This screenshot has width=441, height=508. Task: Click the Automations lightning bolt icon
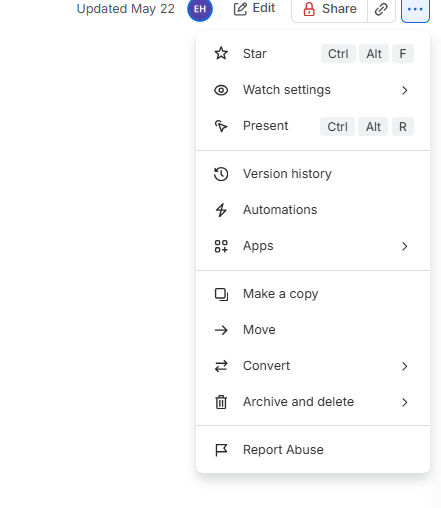(x=221, y=210)
